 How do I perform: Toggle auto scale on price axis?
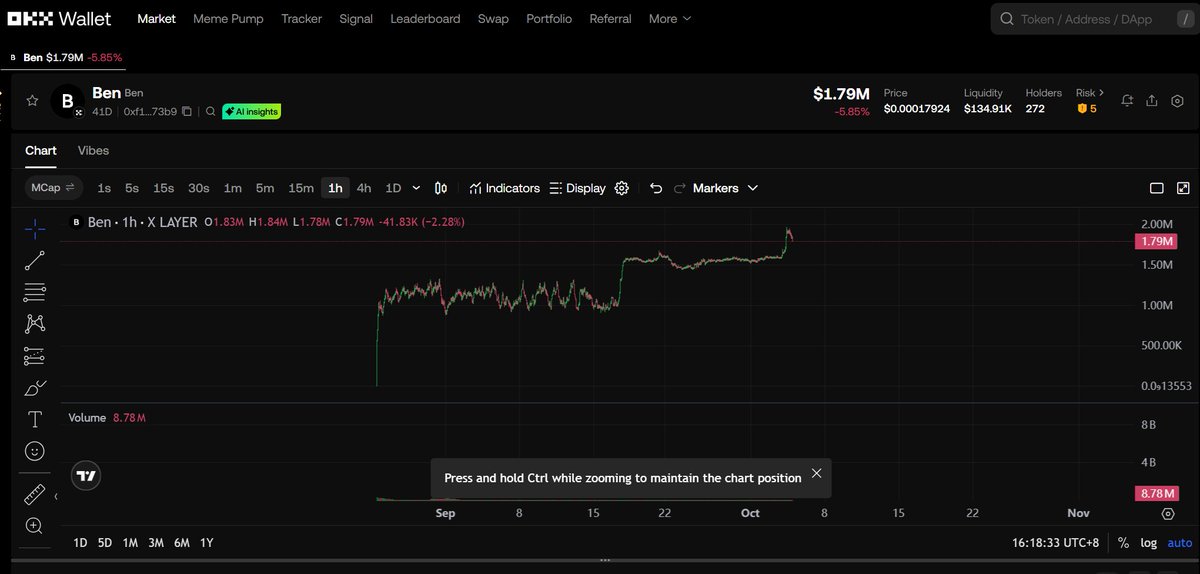1180,543
